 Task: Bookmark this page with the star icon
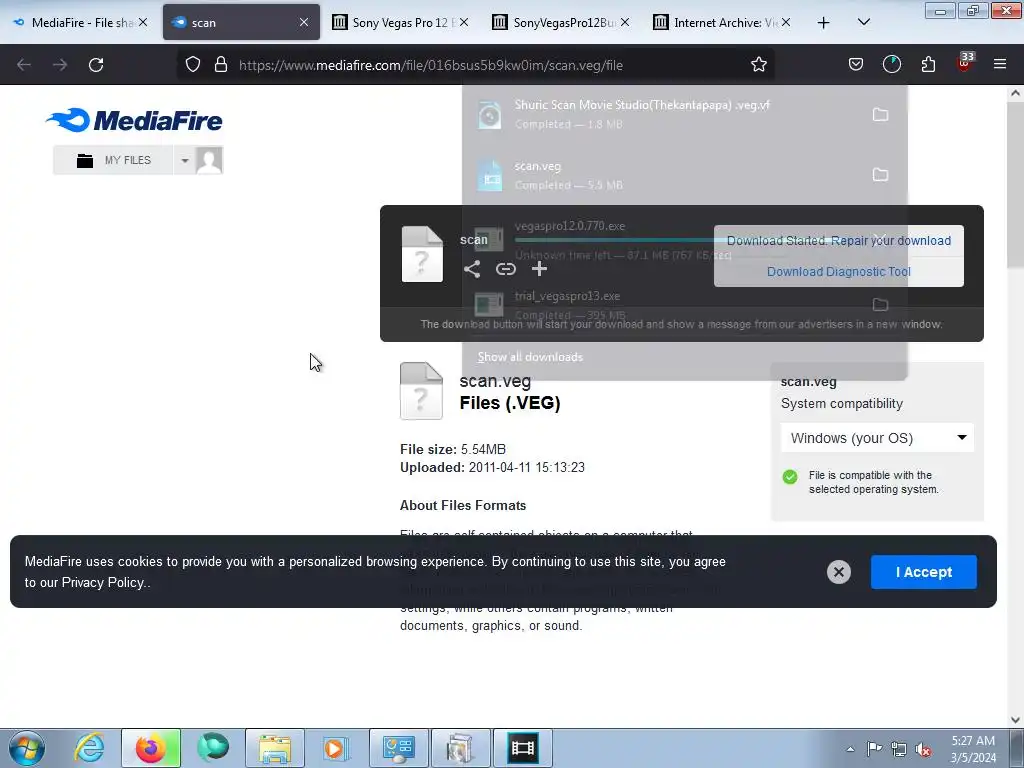[x=758, y=65]
